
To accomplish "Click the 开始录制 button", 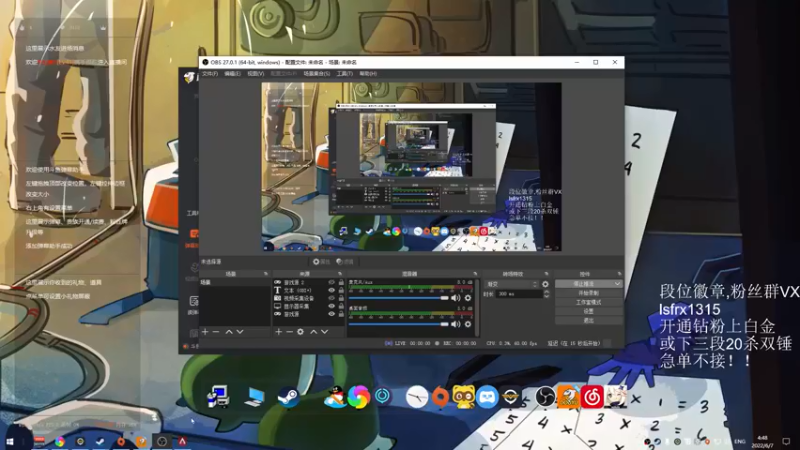I will [x=588, y=293].
